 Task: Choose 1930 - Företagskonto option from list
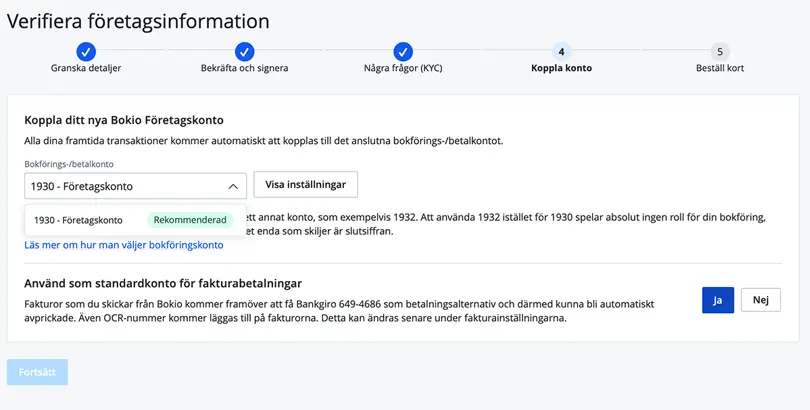point(78,220)
